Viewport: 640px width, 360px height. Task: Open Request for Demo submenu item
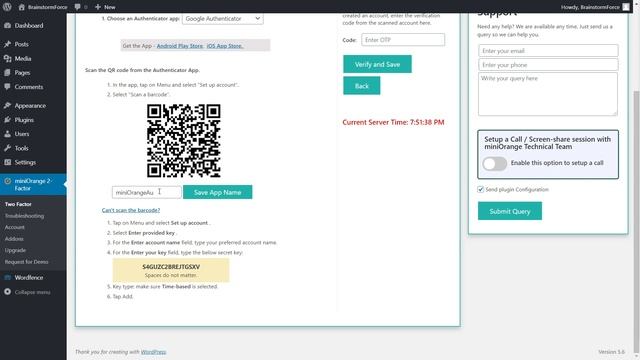click(x=27, y=262)
